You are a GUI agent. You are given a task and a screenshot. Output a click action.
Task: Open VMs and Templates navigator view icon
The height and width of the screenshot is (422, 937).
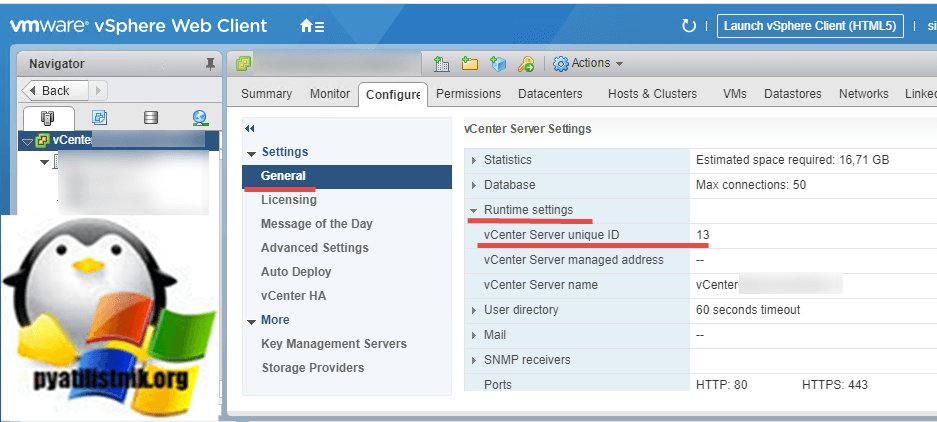click(x=99, y=118)
